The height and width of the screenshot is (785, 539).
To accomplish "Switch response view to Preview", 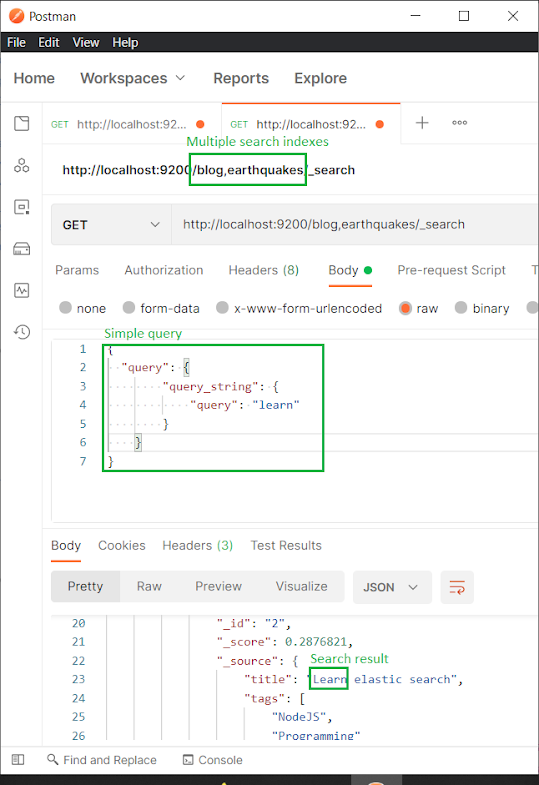I will (x=219, y=586).
